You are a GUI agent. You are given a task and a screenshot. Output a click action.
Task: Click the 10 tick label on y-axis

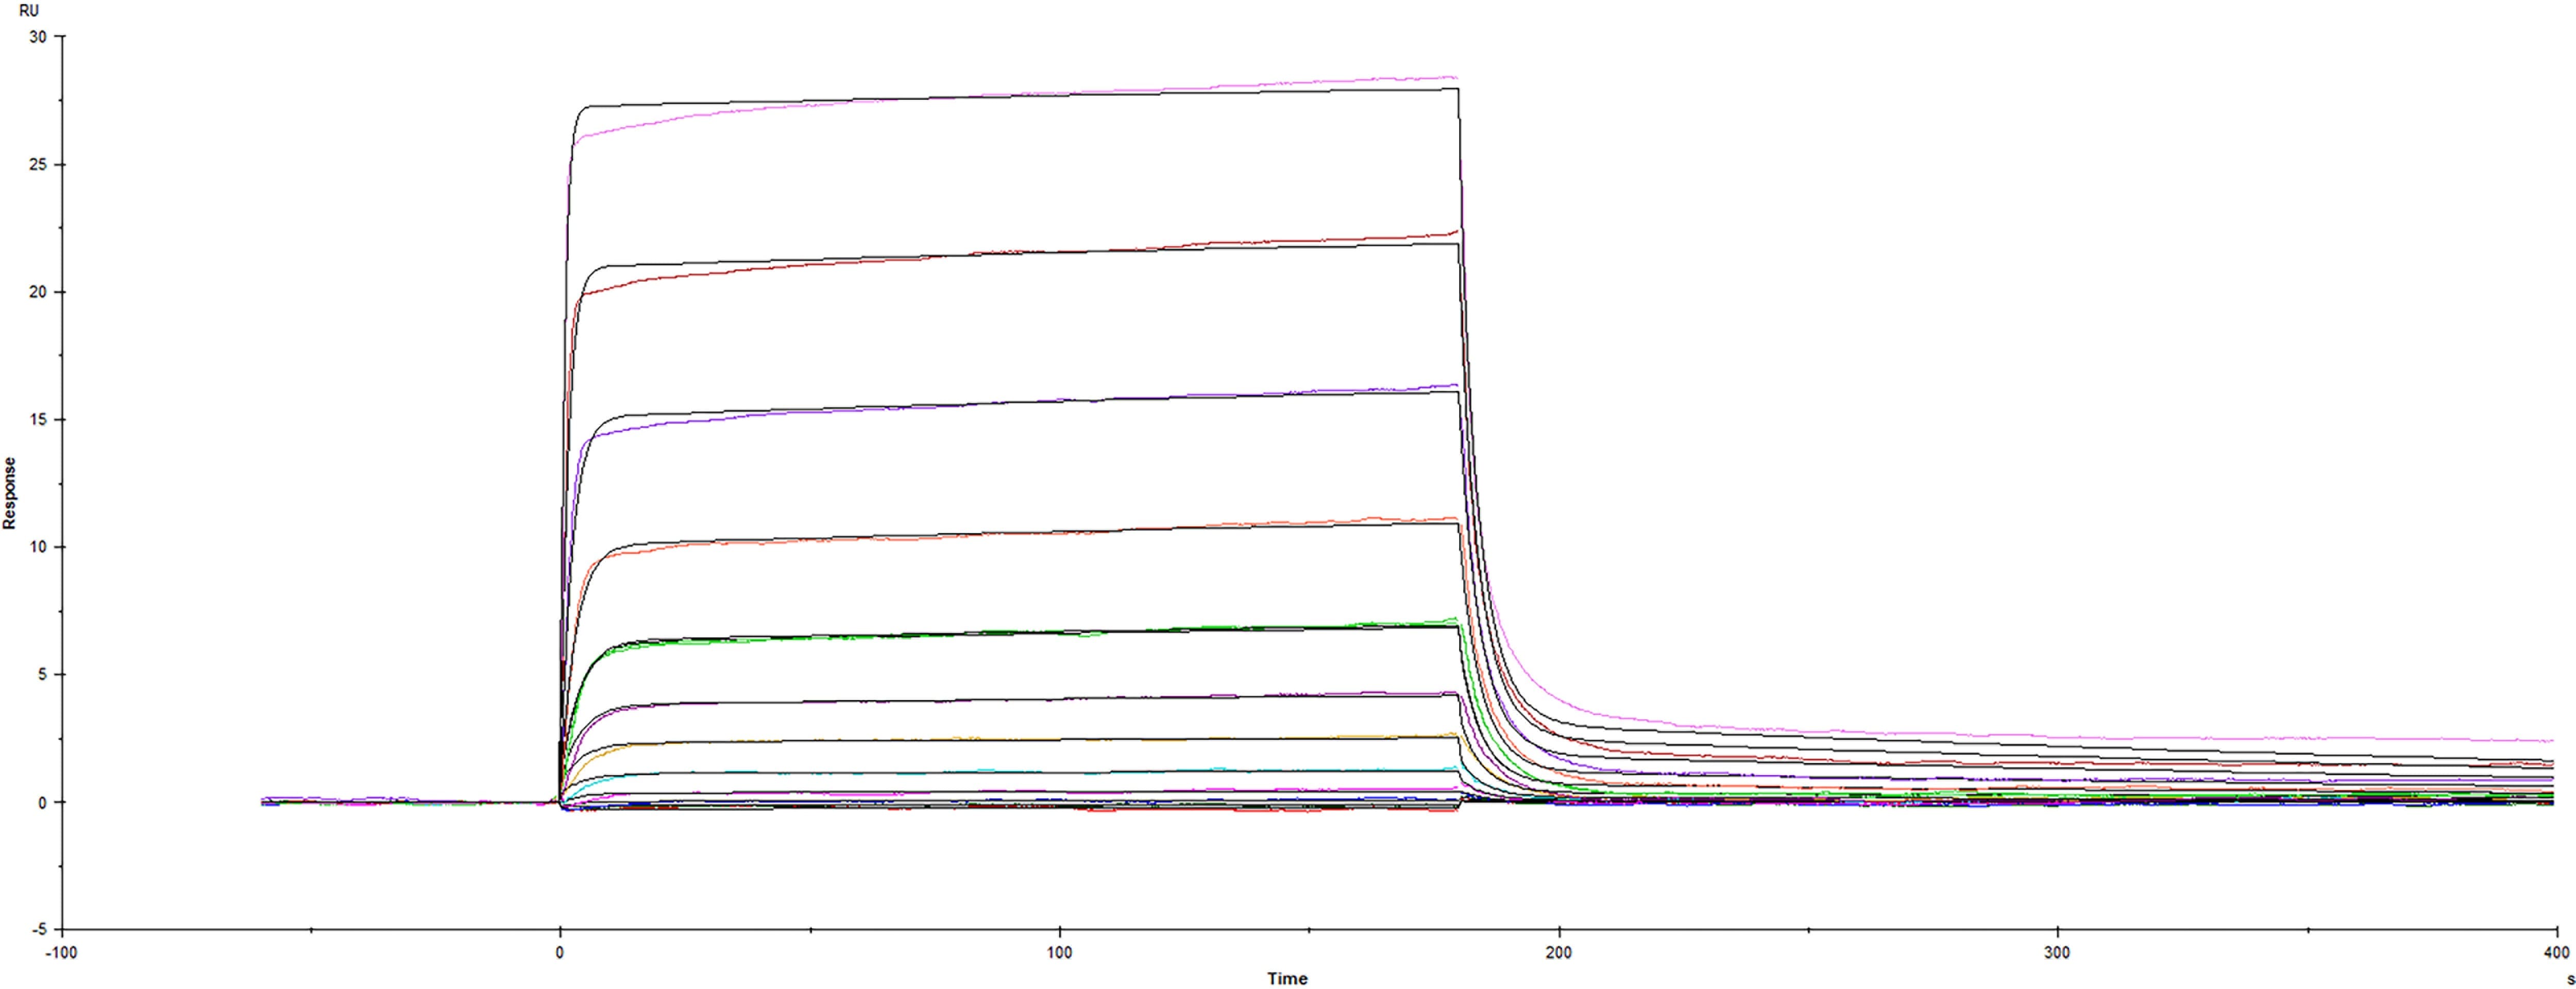38,547
